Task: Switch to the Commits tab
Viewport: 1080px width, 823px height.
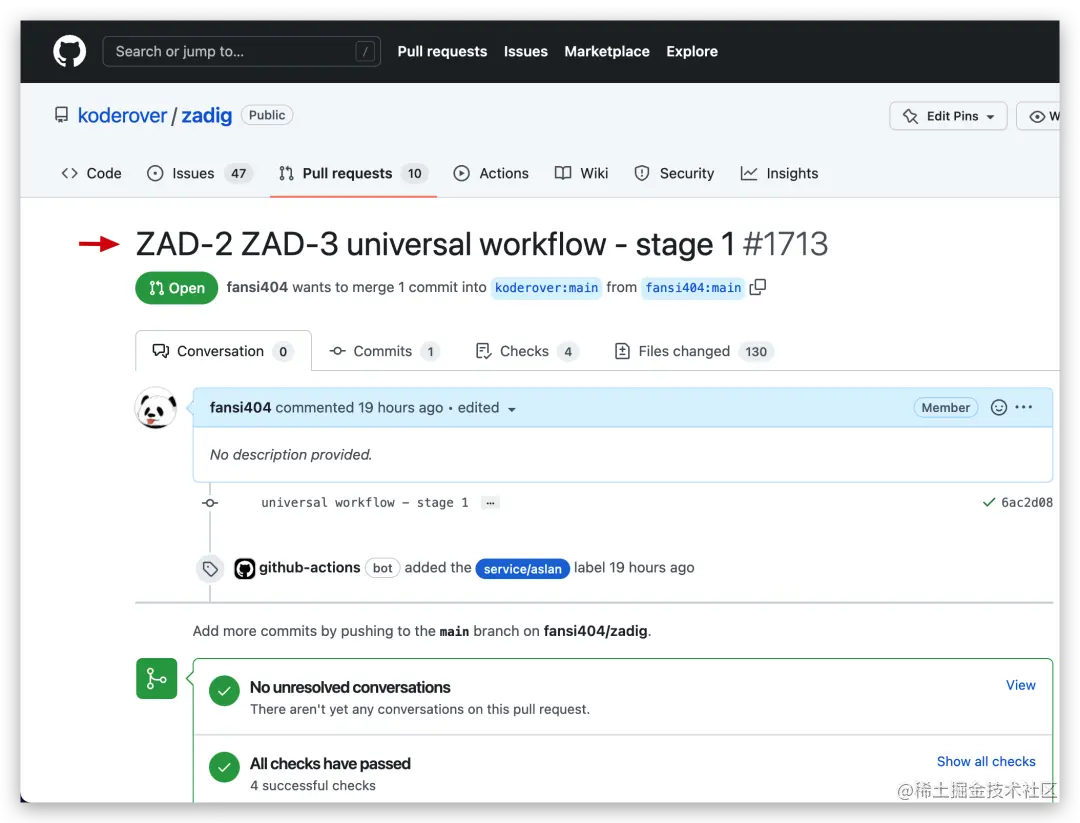Action: (x=384, y=351)
